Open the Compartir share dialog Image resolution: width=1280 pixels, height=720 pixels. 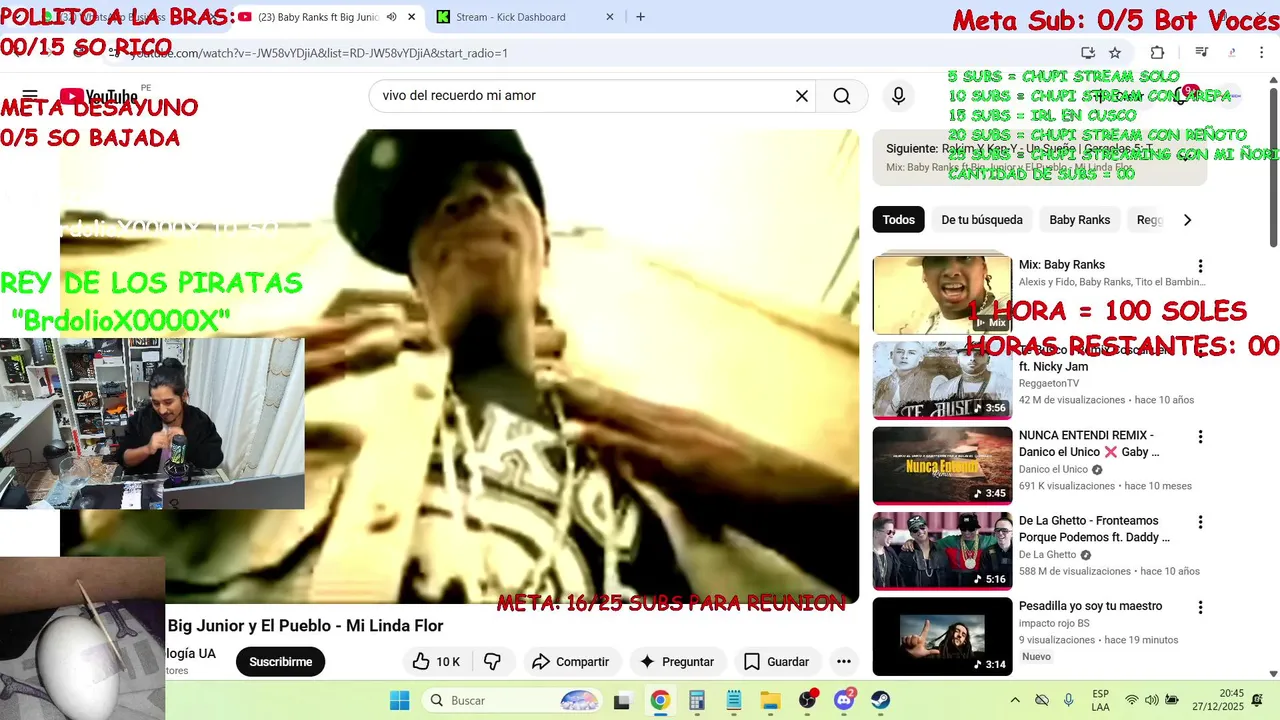pyautogui.click(x=570, y=662)
